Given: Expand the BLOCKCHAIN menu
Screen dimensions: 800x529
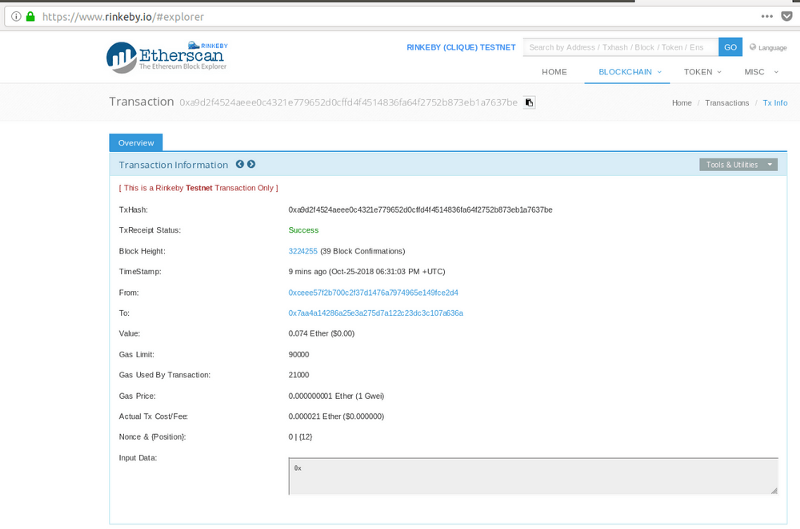Looking at the screenshot, I should point(630,72).
